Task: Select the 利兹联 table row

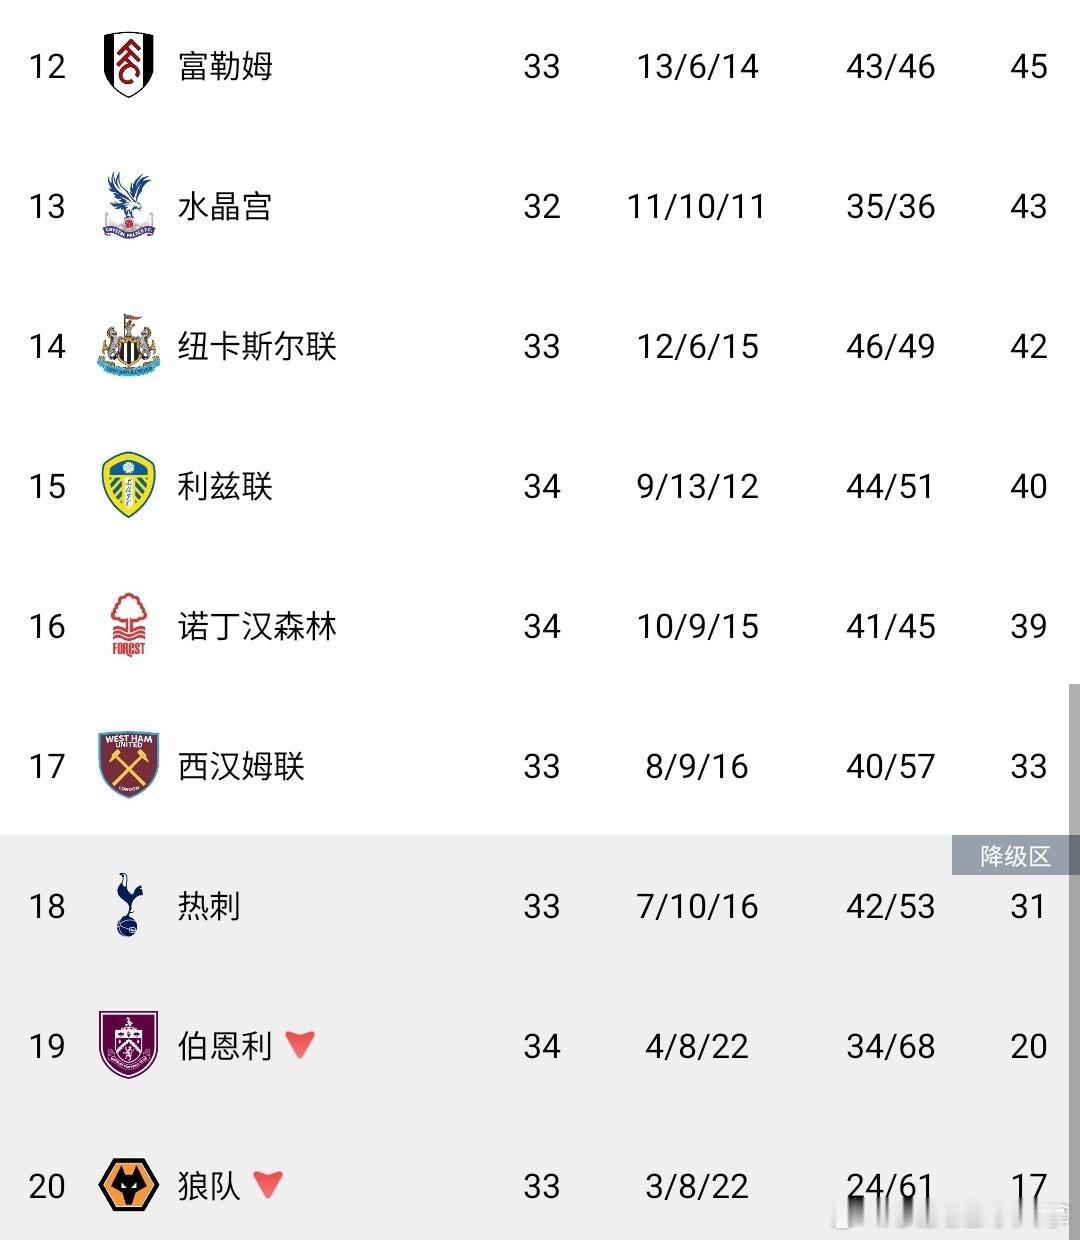Action: pyautogui.click(x=540, y=486)
